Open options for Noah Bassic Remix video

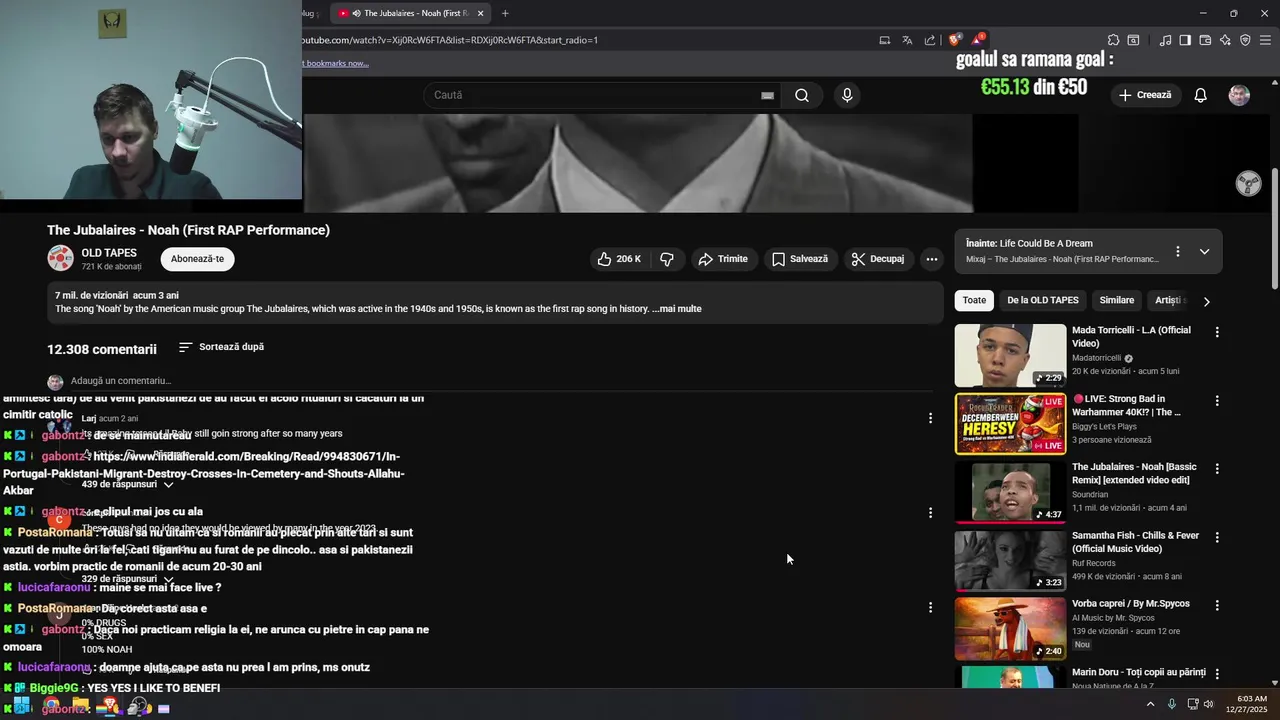pyautogui.click(x=1217, y=469)
